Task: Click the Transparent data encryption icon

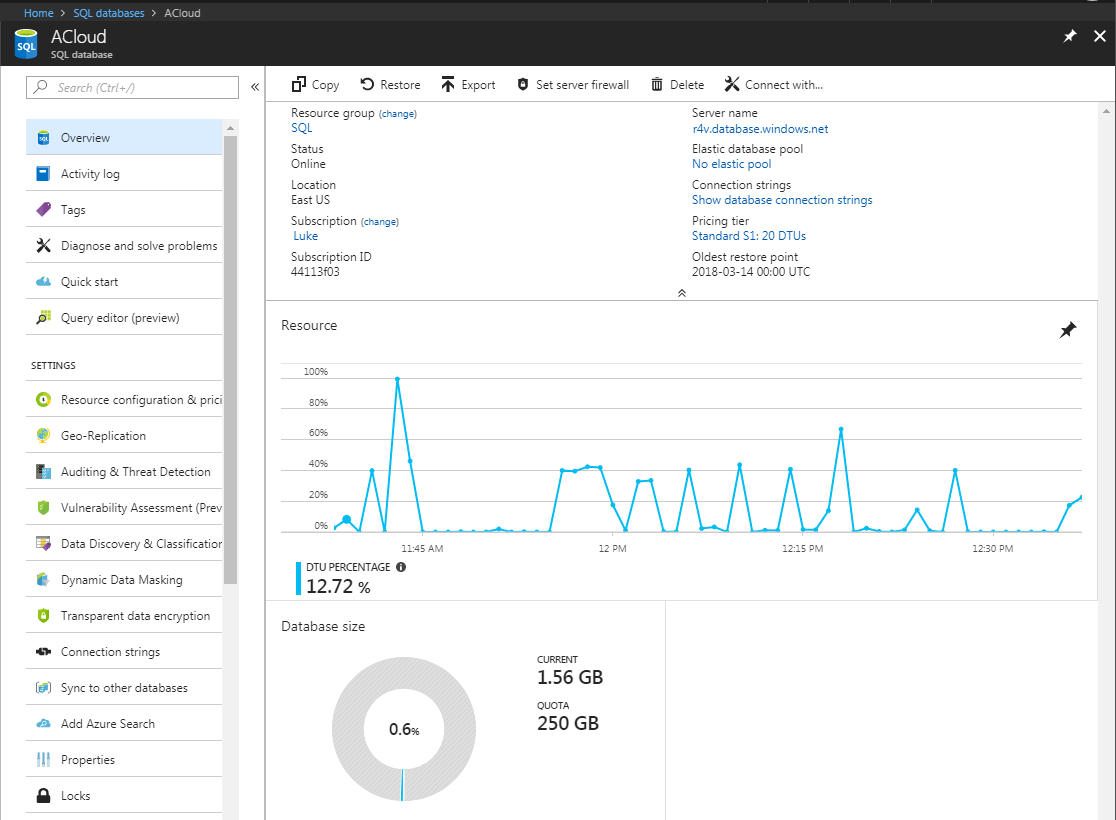Action: [43, 616]
